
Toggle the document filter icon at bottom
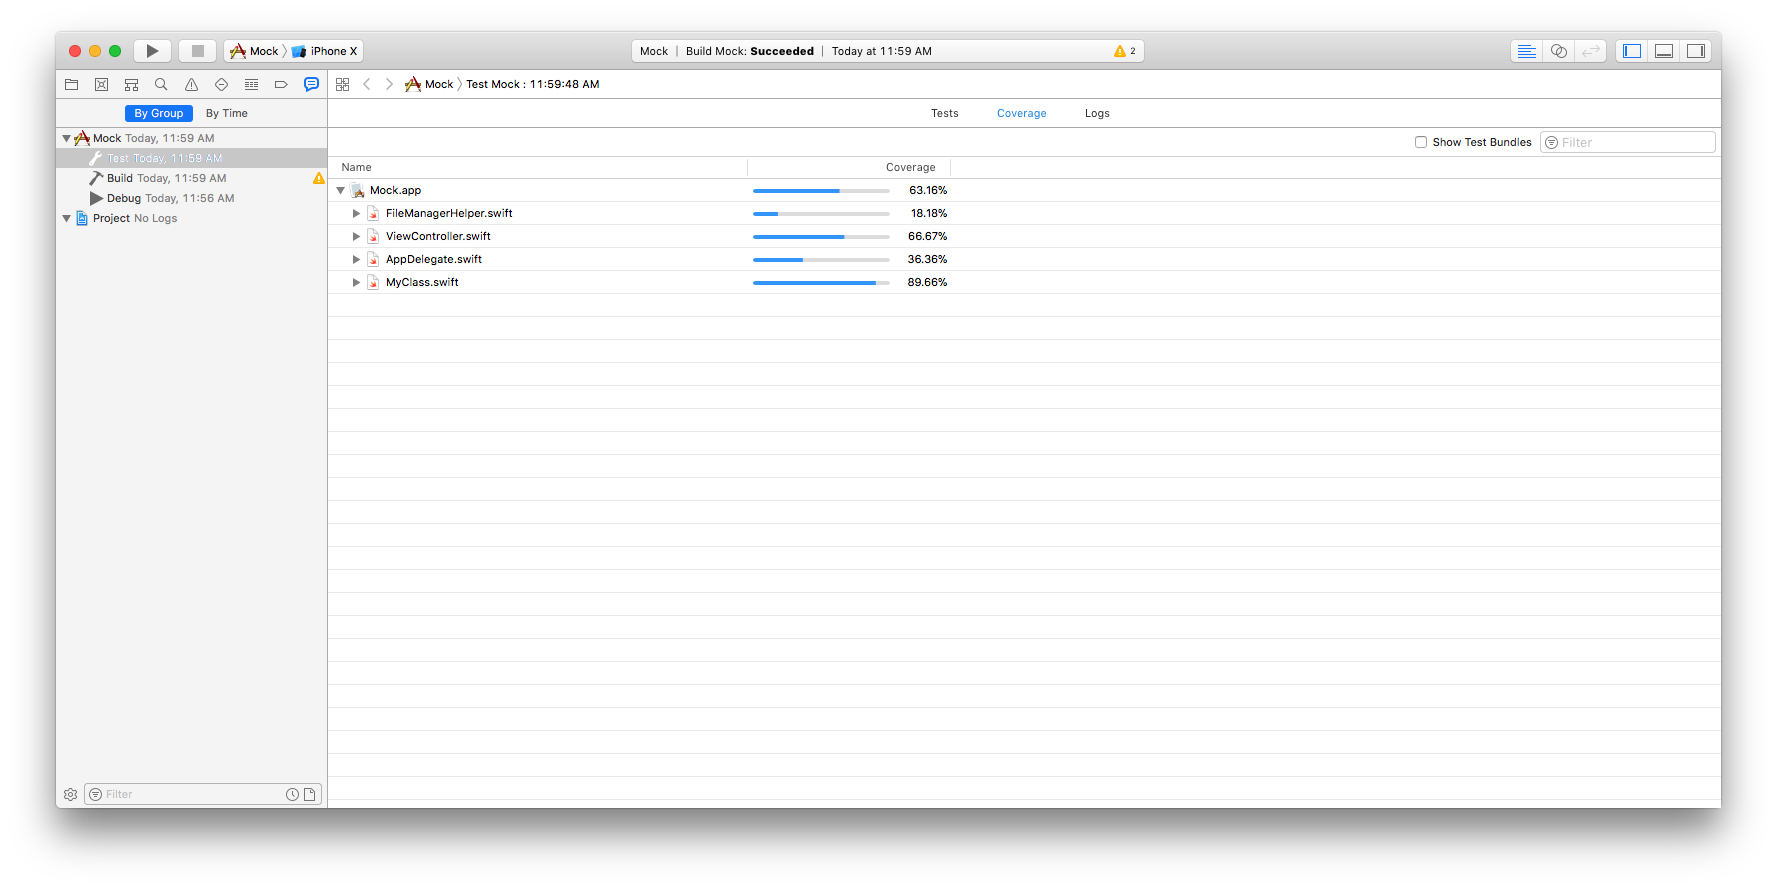310,795
